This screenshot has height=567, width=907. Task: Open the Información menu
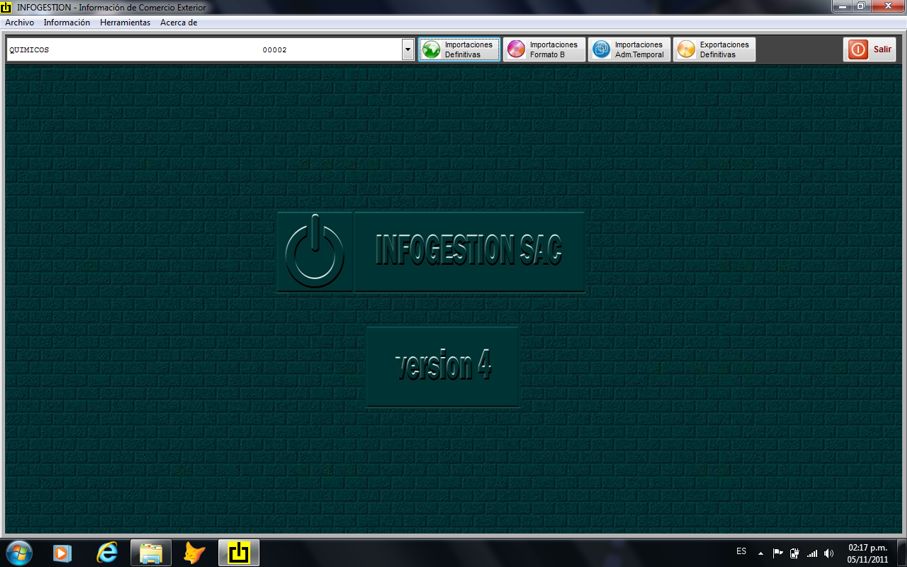(66, 22)
